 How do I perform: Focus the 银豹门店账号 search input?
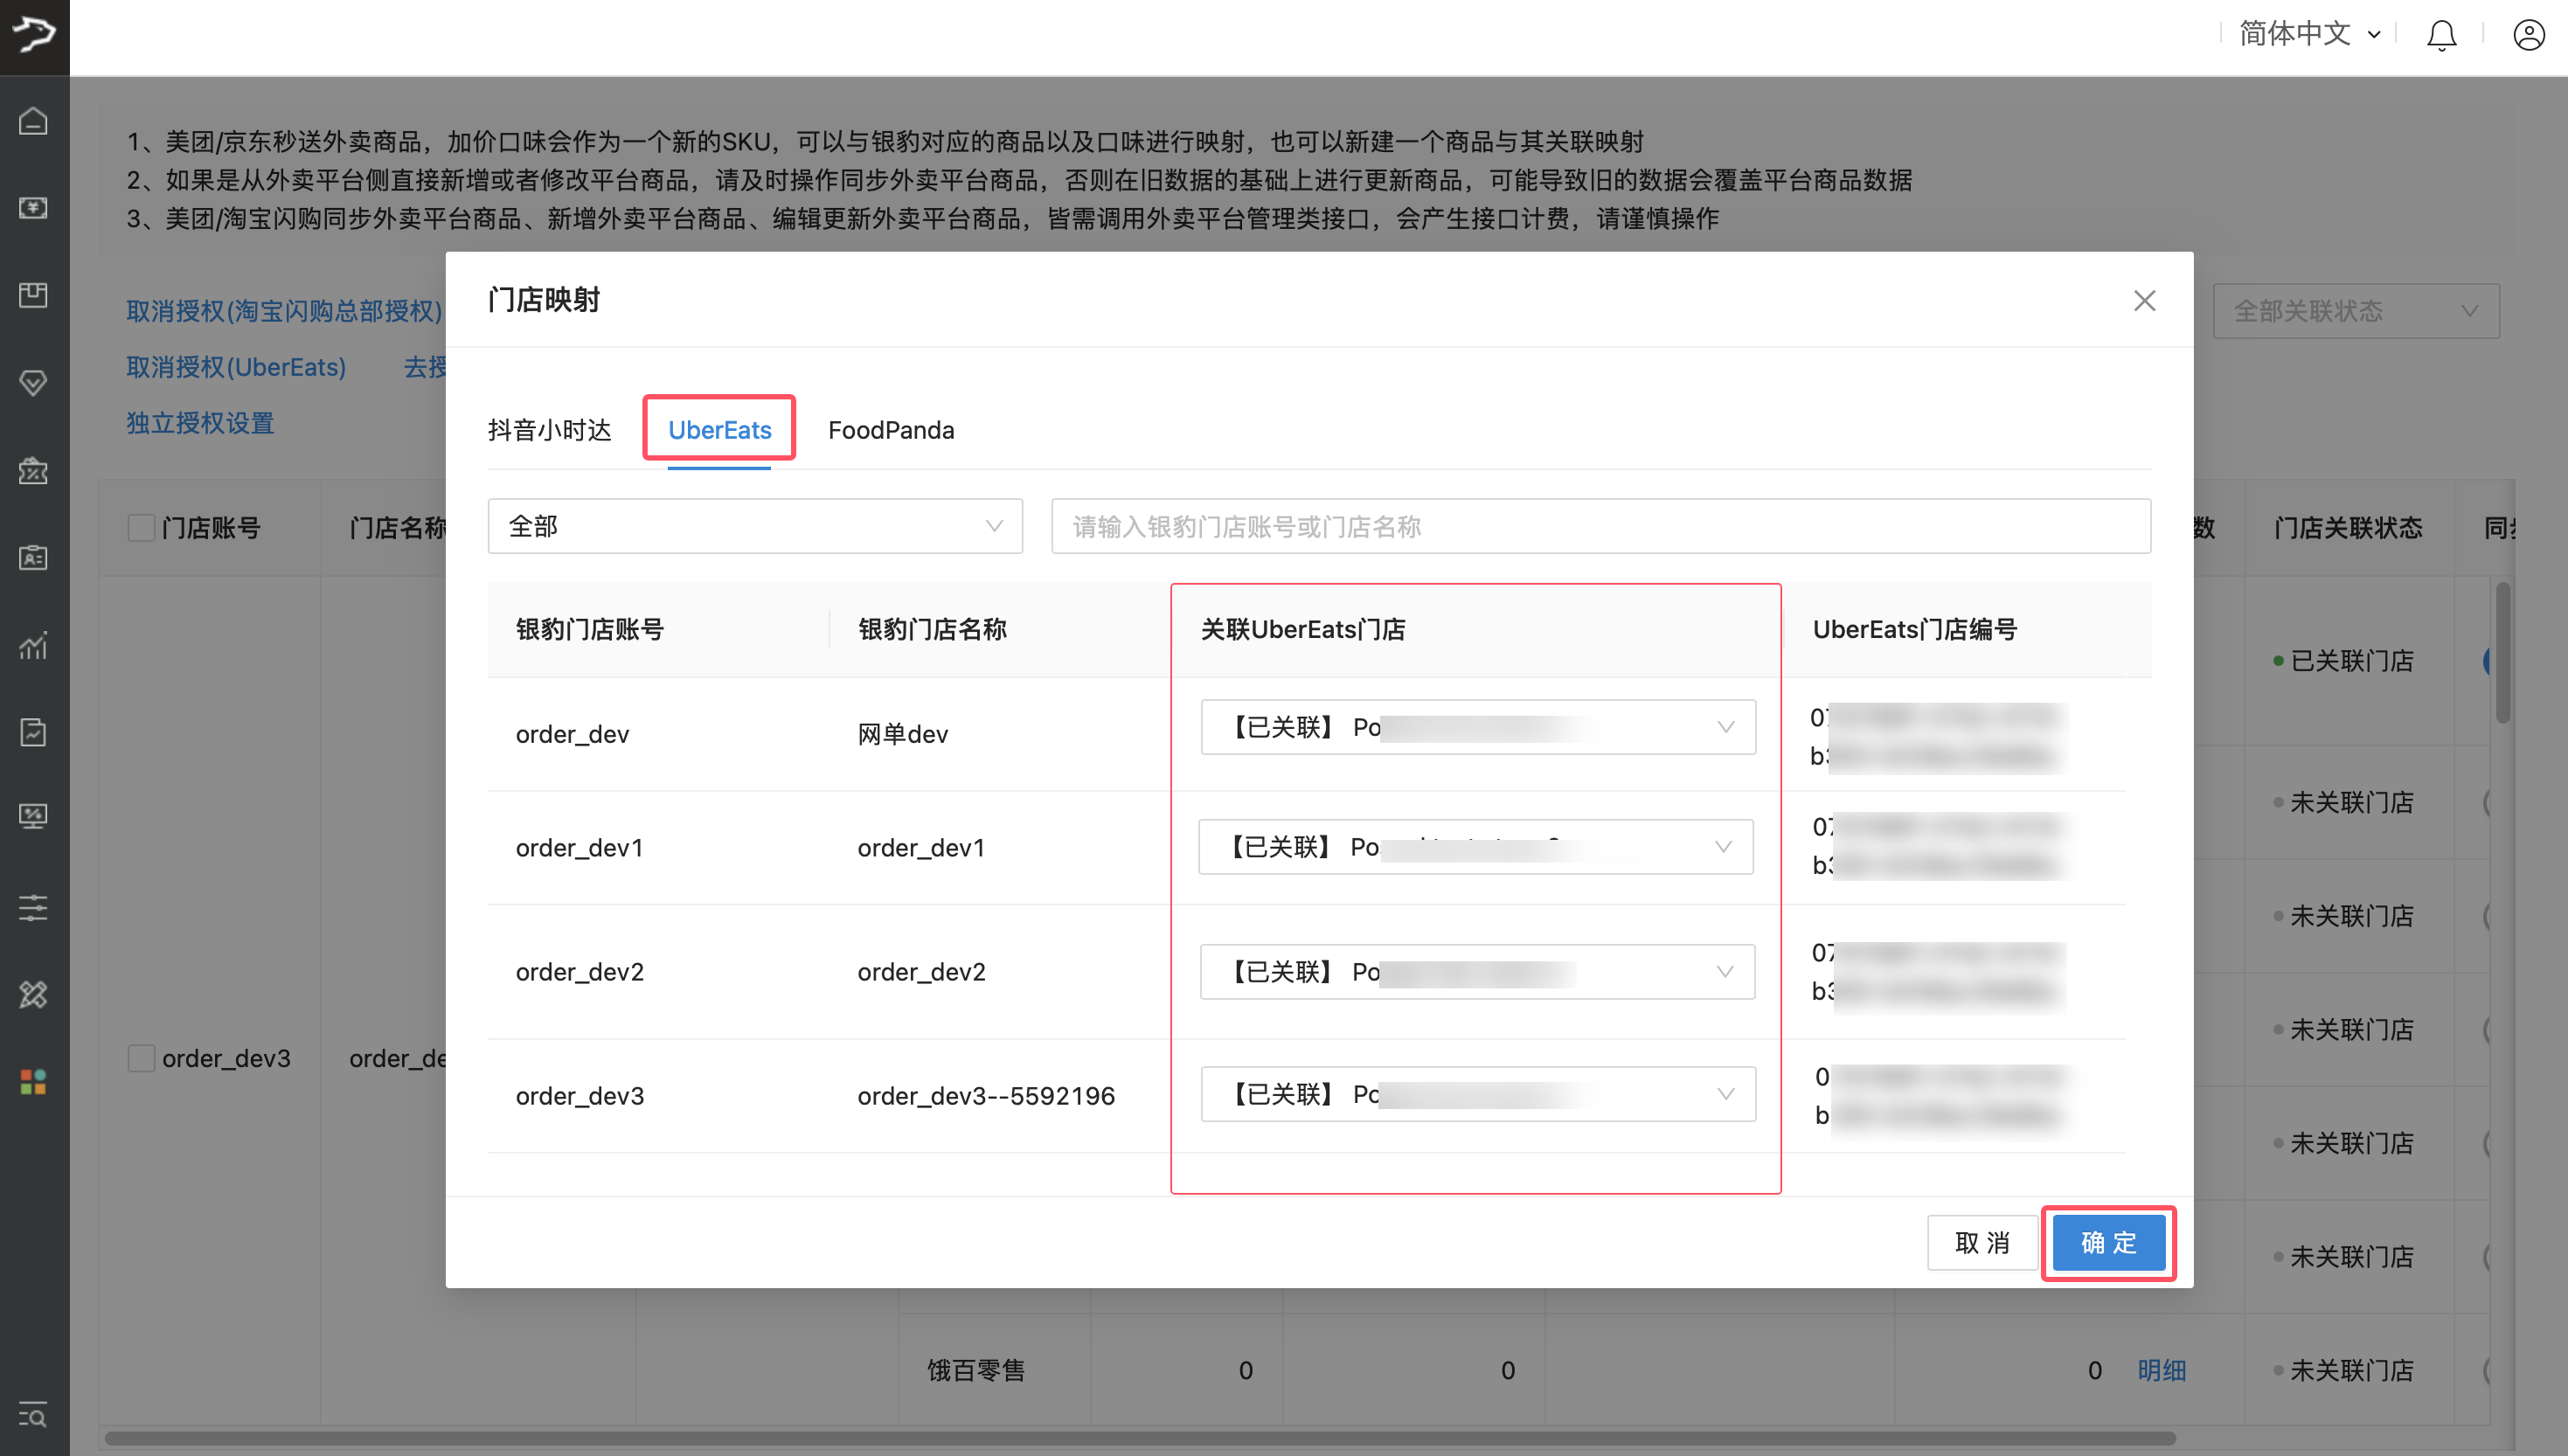(1601, 526)
